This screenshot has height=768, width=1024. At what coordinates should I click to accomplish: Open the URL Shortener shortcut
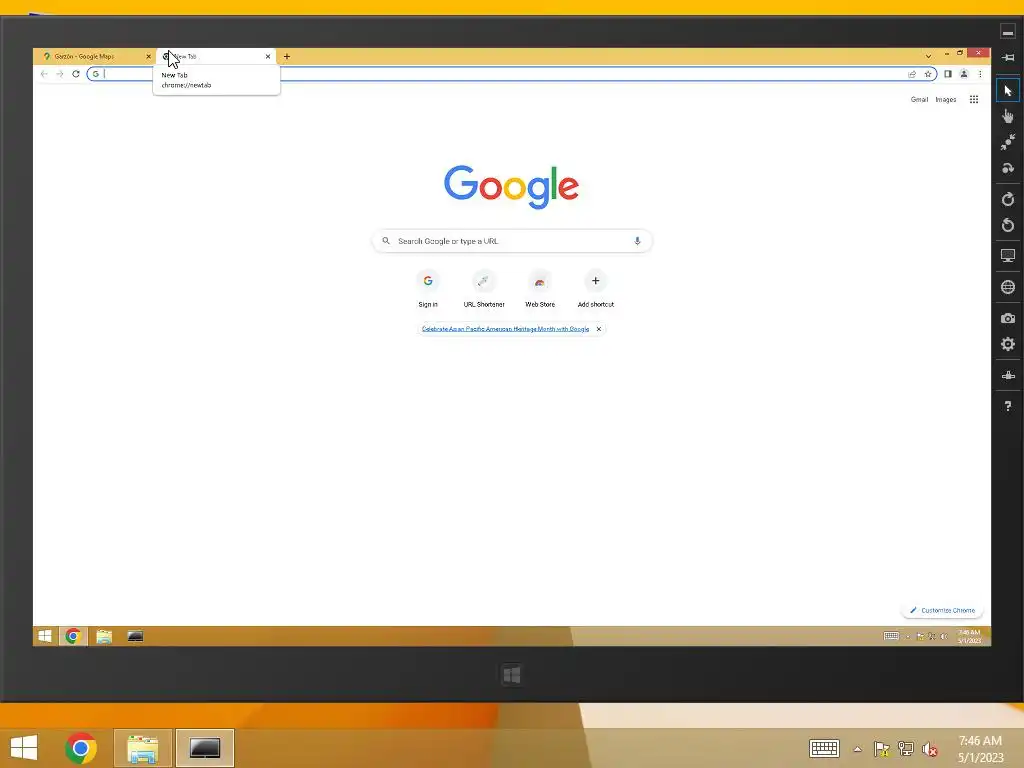pos(484,289)
